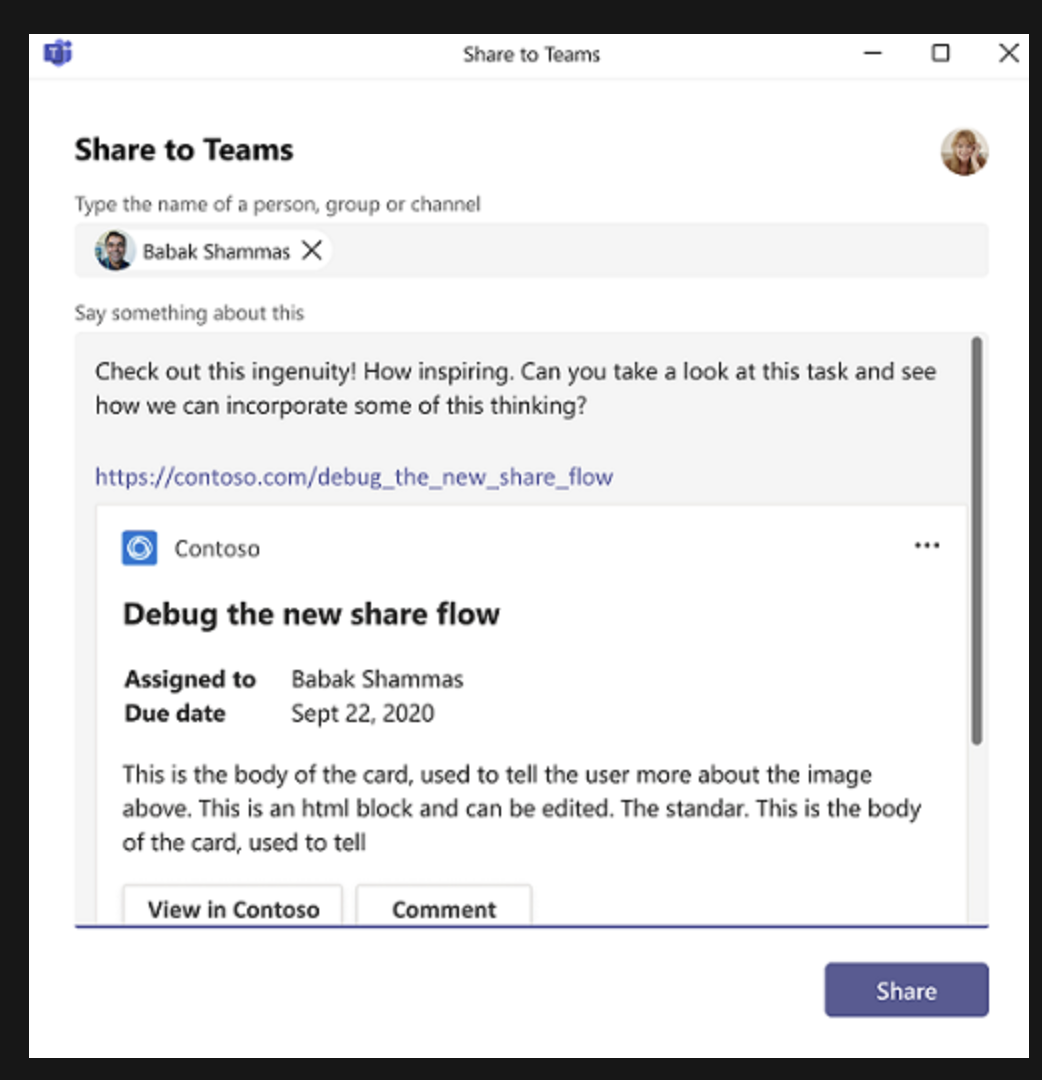Click the 'Contoso' app name in card header

click(x=217, y=549)
